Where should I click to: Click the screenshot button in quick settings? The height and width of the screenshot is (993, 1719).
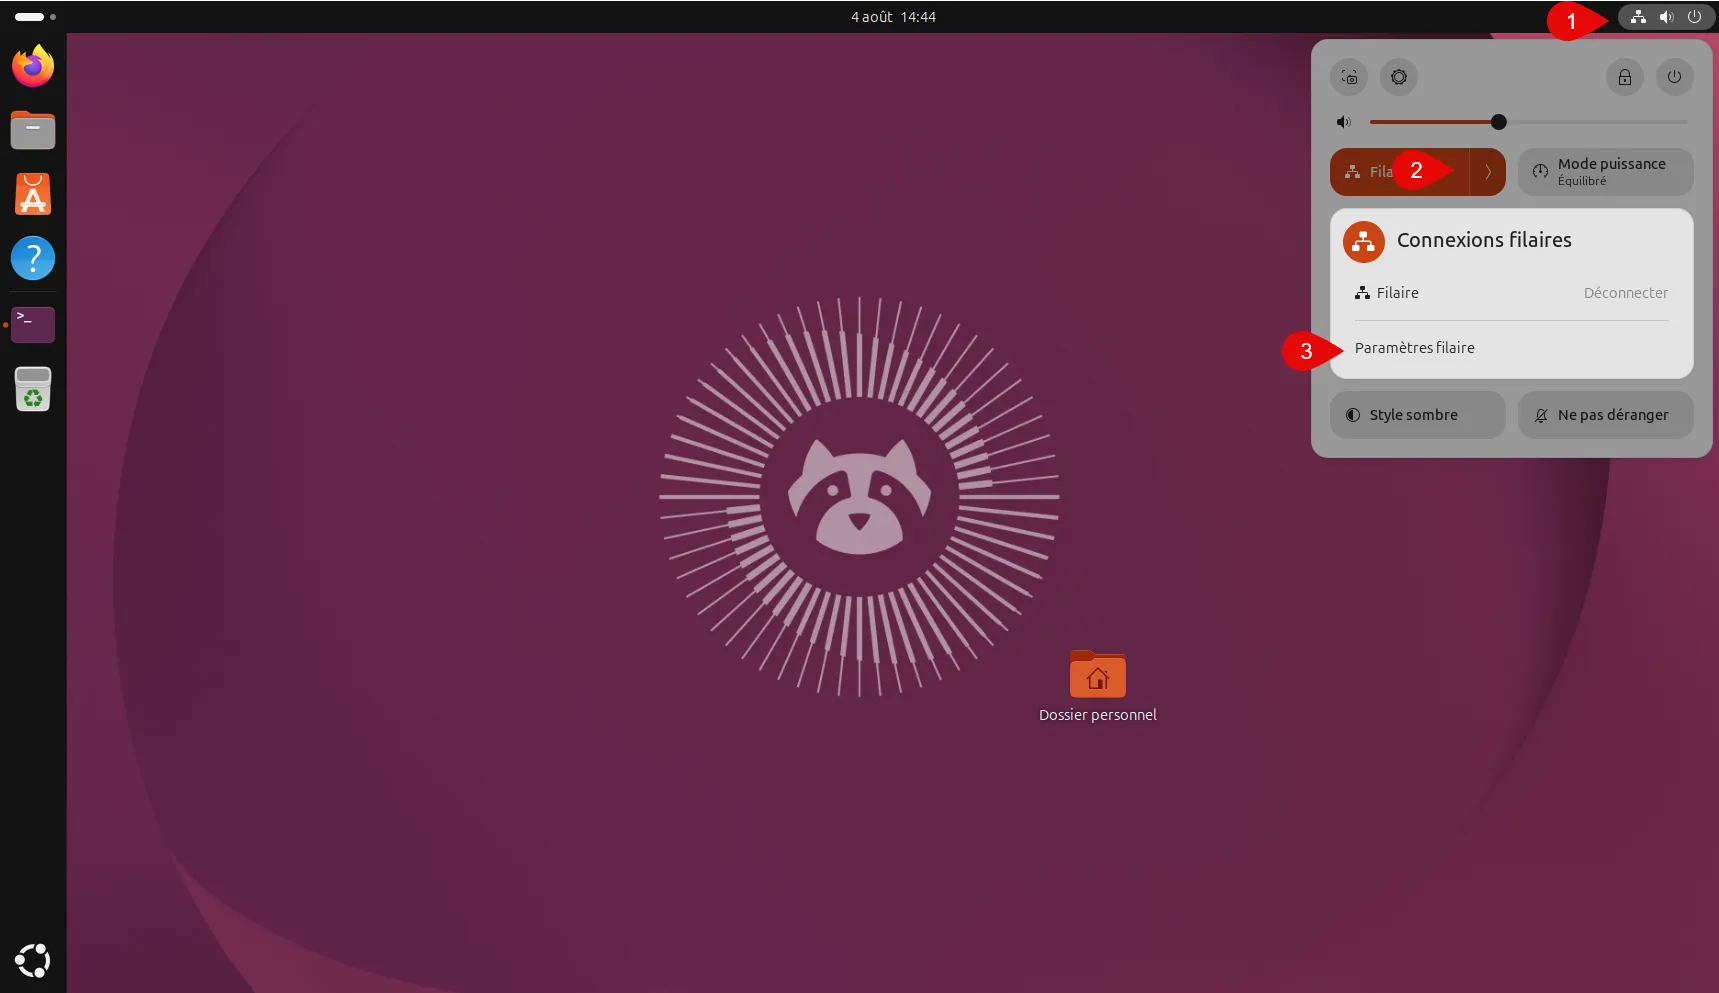[1349, 77]
